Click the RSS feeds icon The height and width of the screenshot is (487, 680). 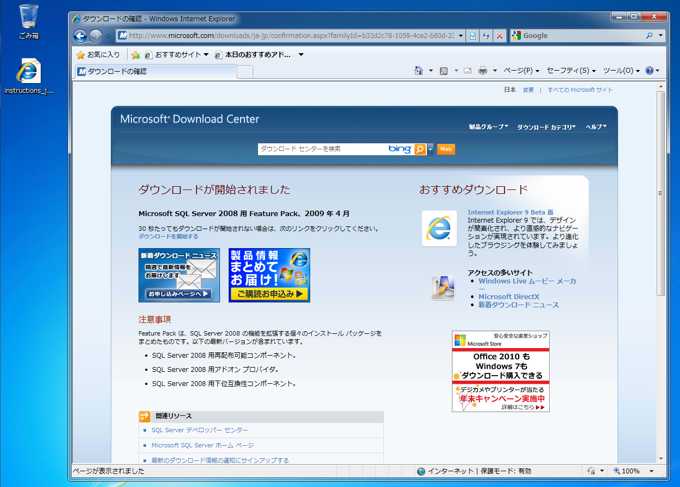click(444, 71)
